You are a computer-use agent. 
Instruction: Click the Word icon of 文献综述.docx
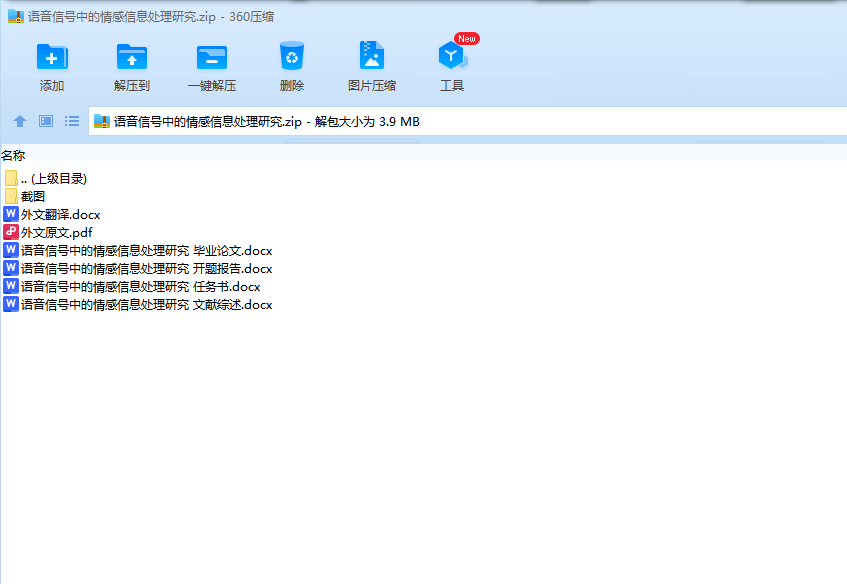(11, 304)
